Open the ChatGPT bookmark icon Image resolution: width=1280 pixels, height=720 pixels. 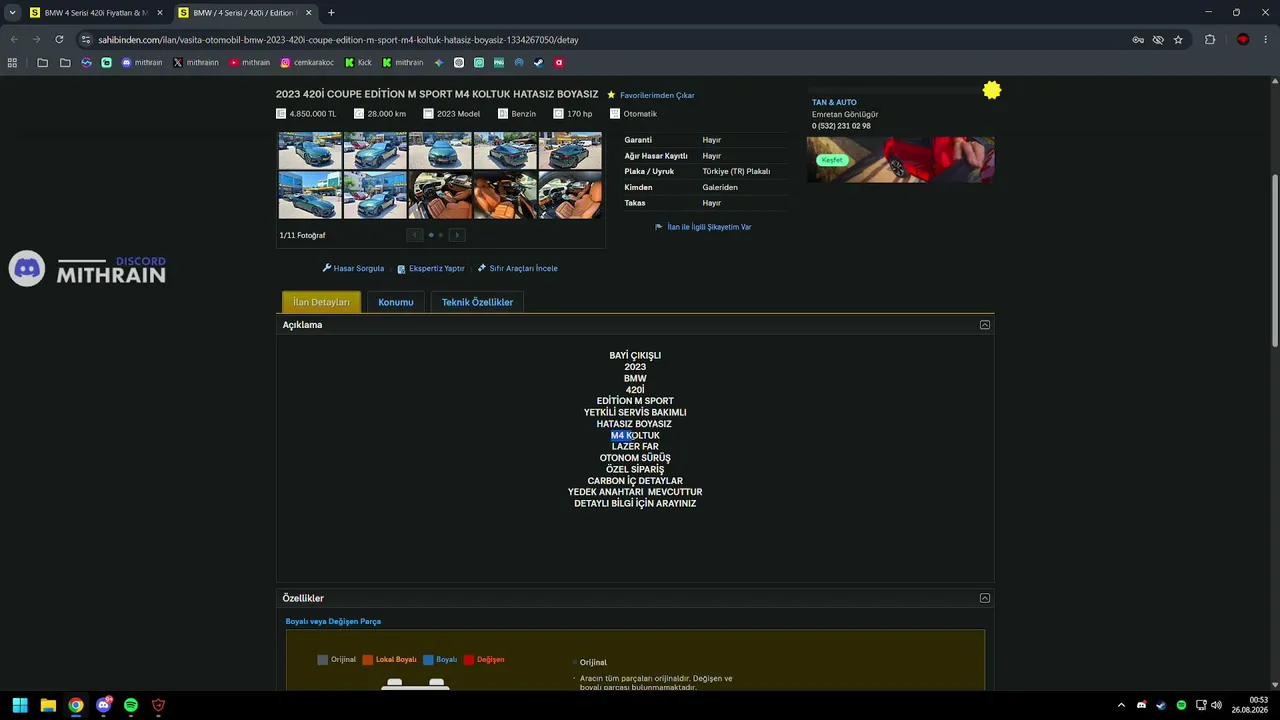tap(459, 62)
